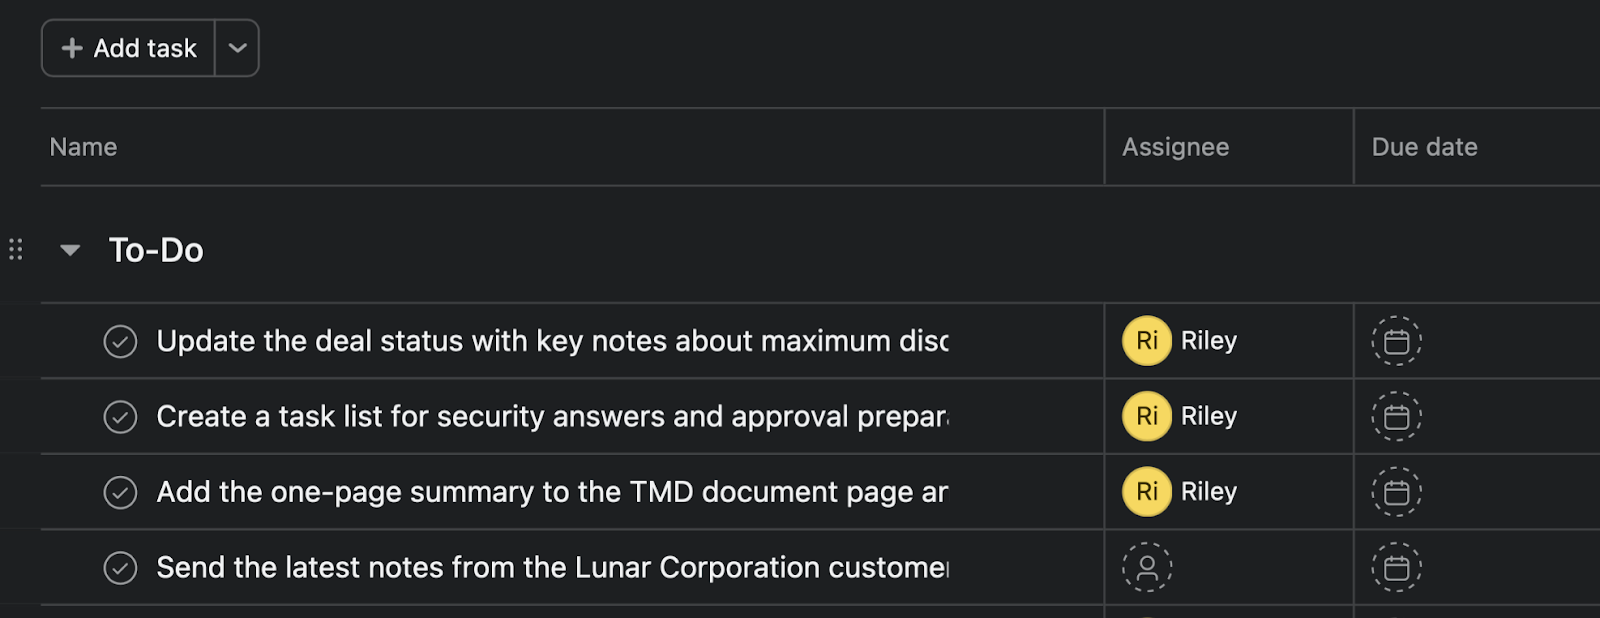Mark the Send latest notes task complete
Screen dimensions: 1600x618
[120, 568]
